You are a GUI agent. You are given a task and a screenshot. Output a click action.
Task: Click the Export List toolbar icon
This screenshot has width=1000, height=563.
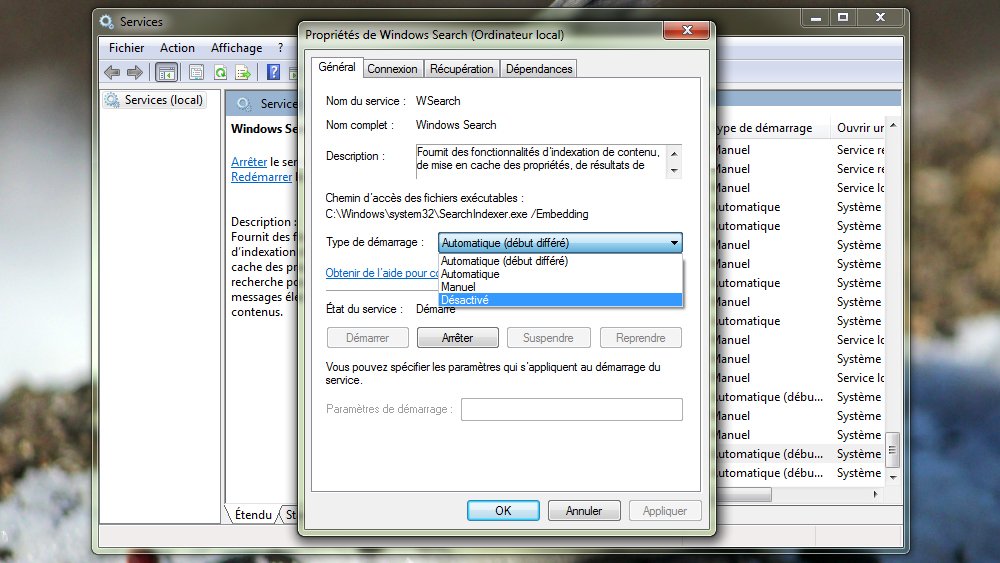pos(243,73)
